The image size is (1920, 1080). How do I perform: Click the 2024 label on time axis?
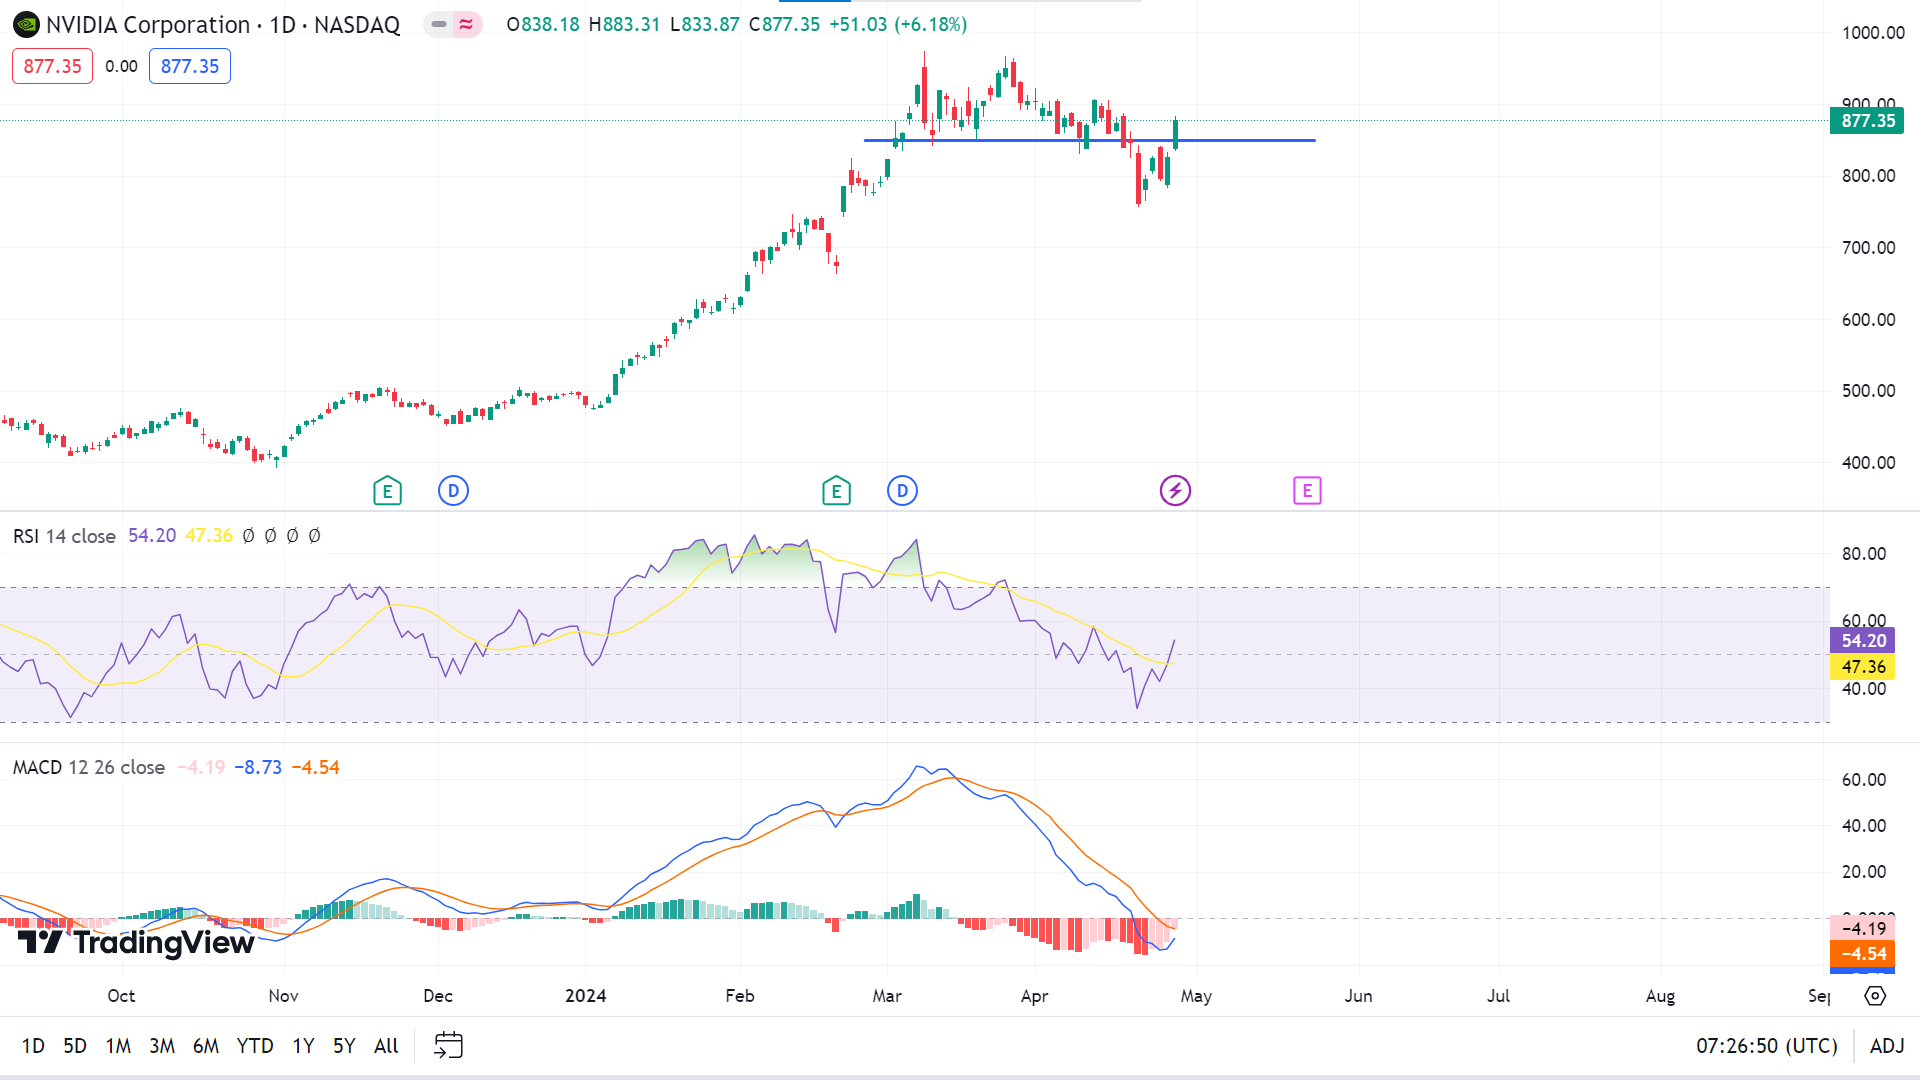click(585, 996)
